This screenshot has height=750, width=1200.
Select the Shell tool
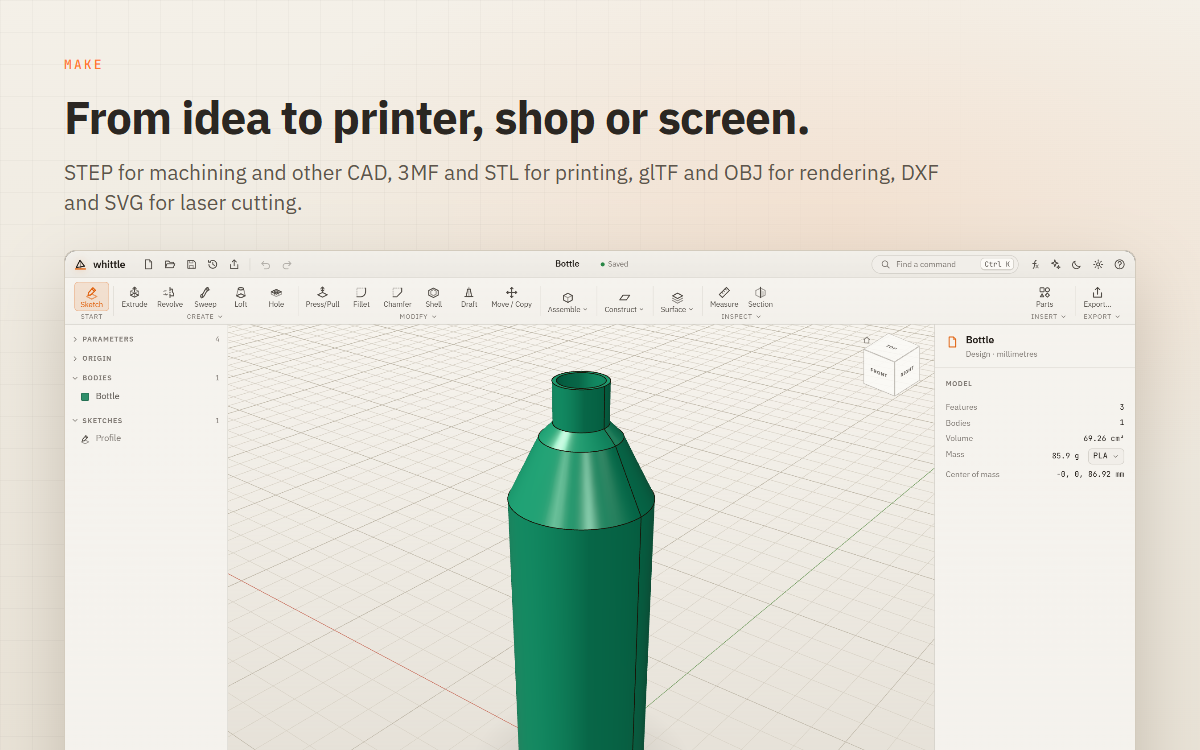[433, 297]
